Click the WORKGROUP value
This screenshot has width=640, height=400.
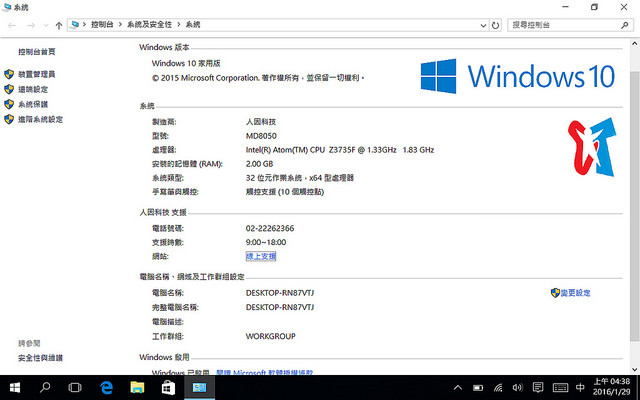pos(271,336)
